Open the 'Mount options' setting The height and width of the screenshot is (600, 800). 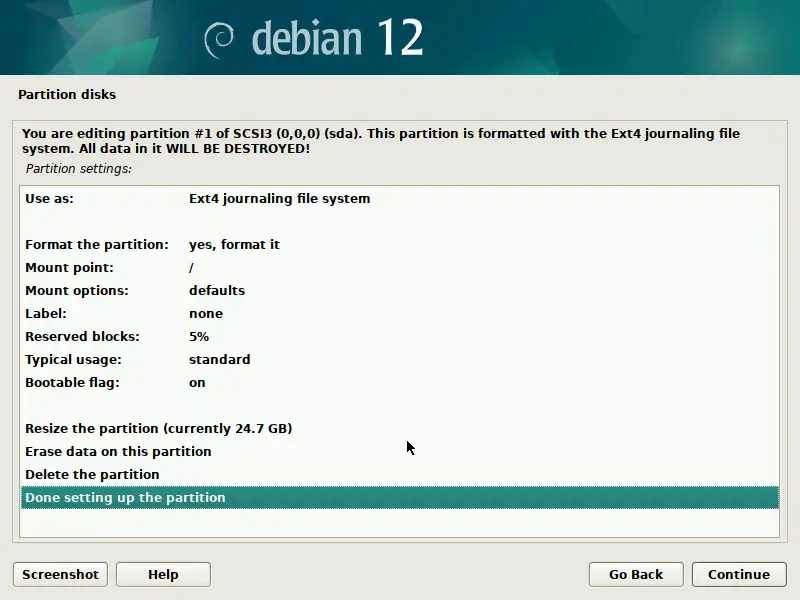(399, 290)
